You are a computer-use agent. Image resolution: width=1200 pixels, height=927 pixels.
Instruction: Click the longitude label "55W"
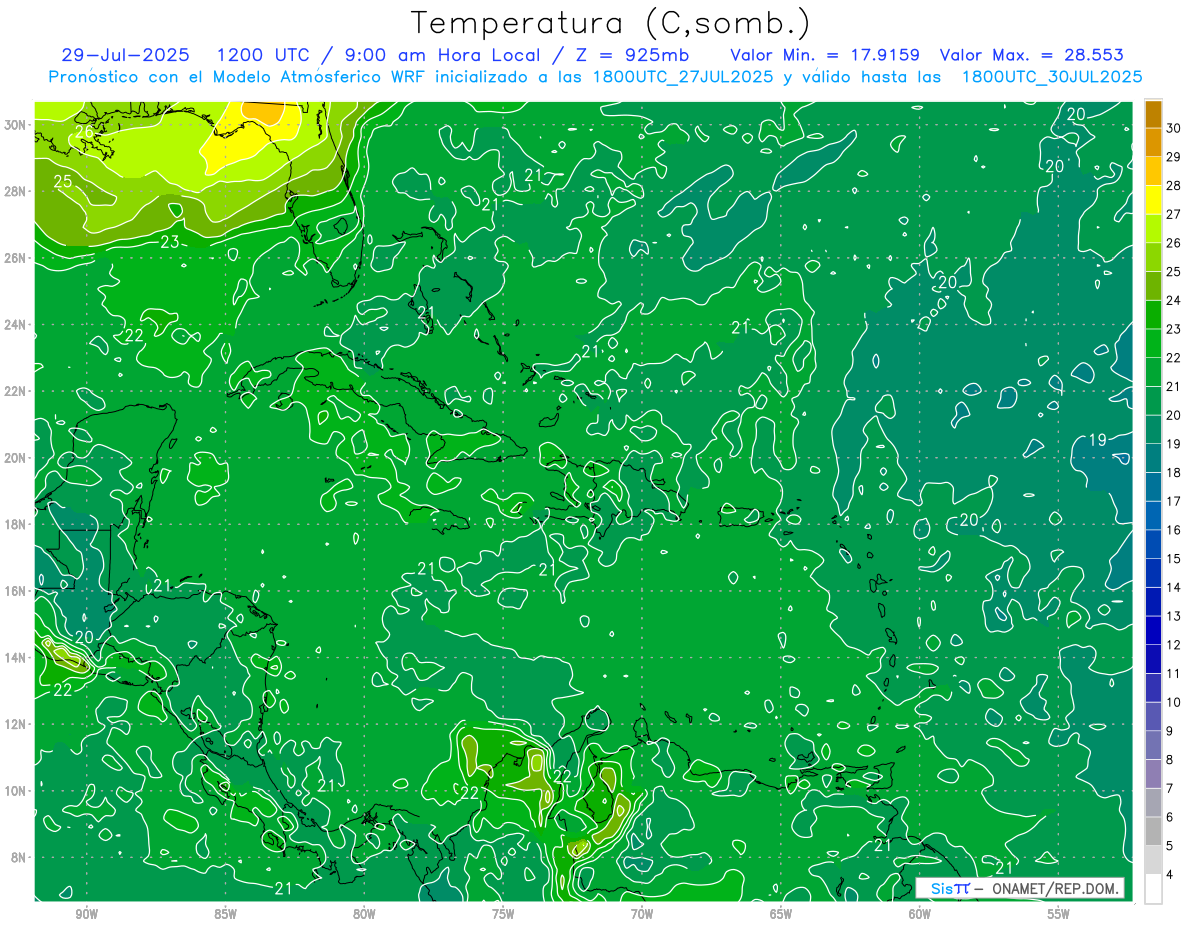(1059, 914)
